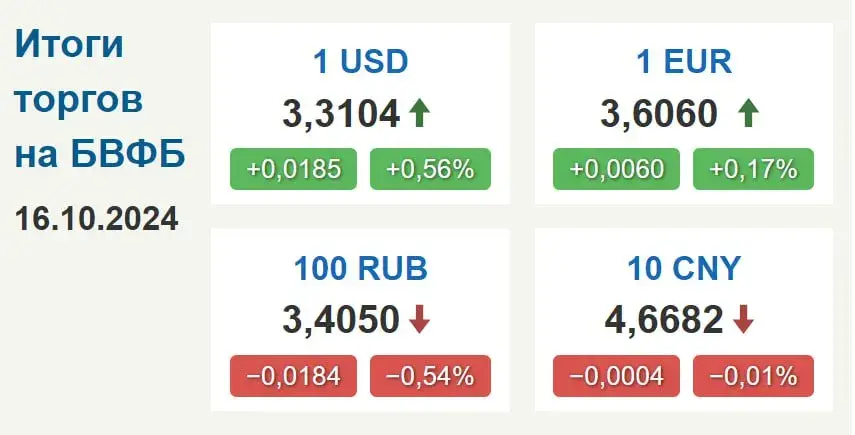Click the green up arrow beside EUR rate
The height and width of the screenshot is (435, 855).
(747, 114)
